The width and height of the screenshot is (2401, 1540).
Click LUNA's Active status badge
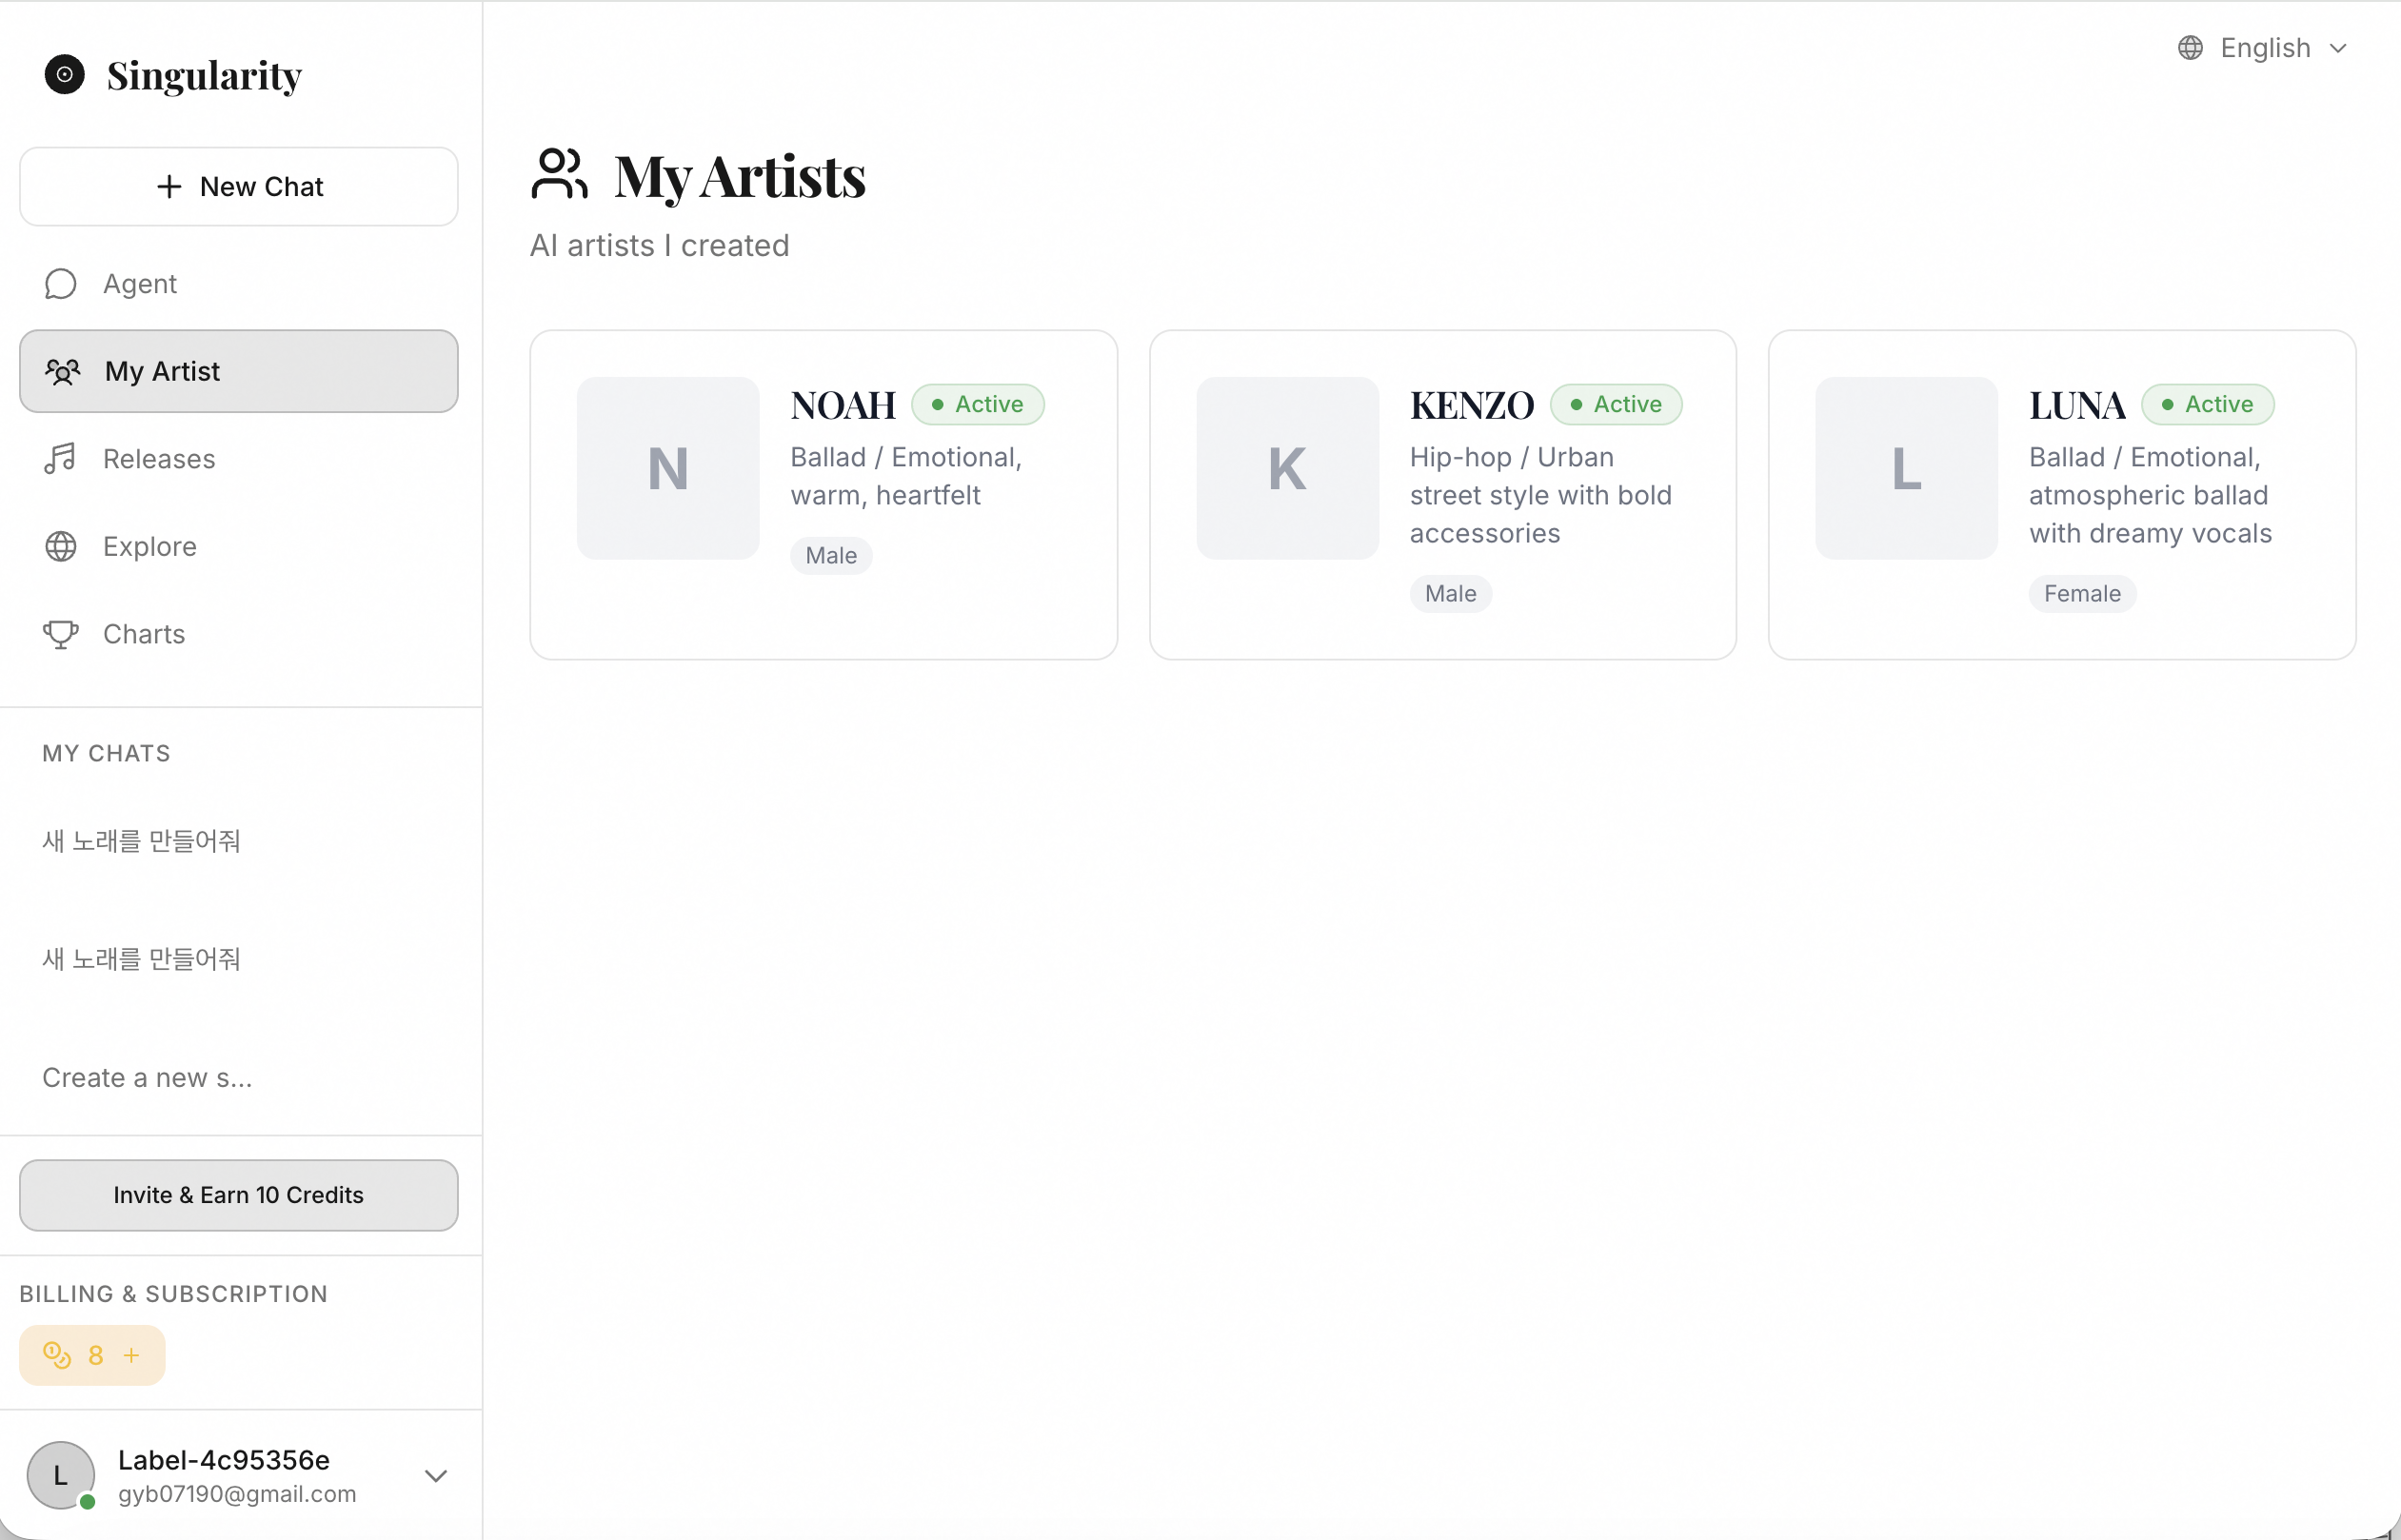tap(2208, 404)
